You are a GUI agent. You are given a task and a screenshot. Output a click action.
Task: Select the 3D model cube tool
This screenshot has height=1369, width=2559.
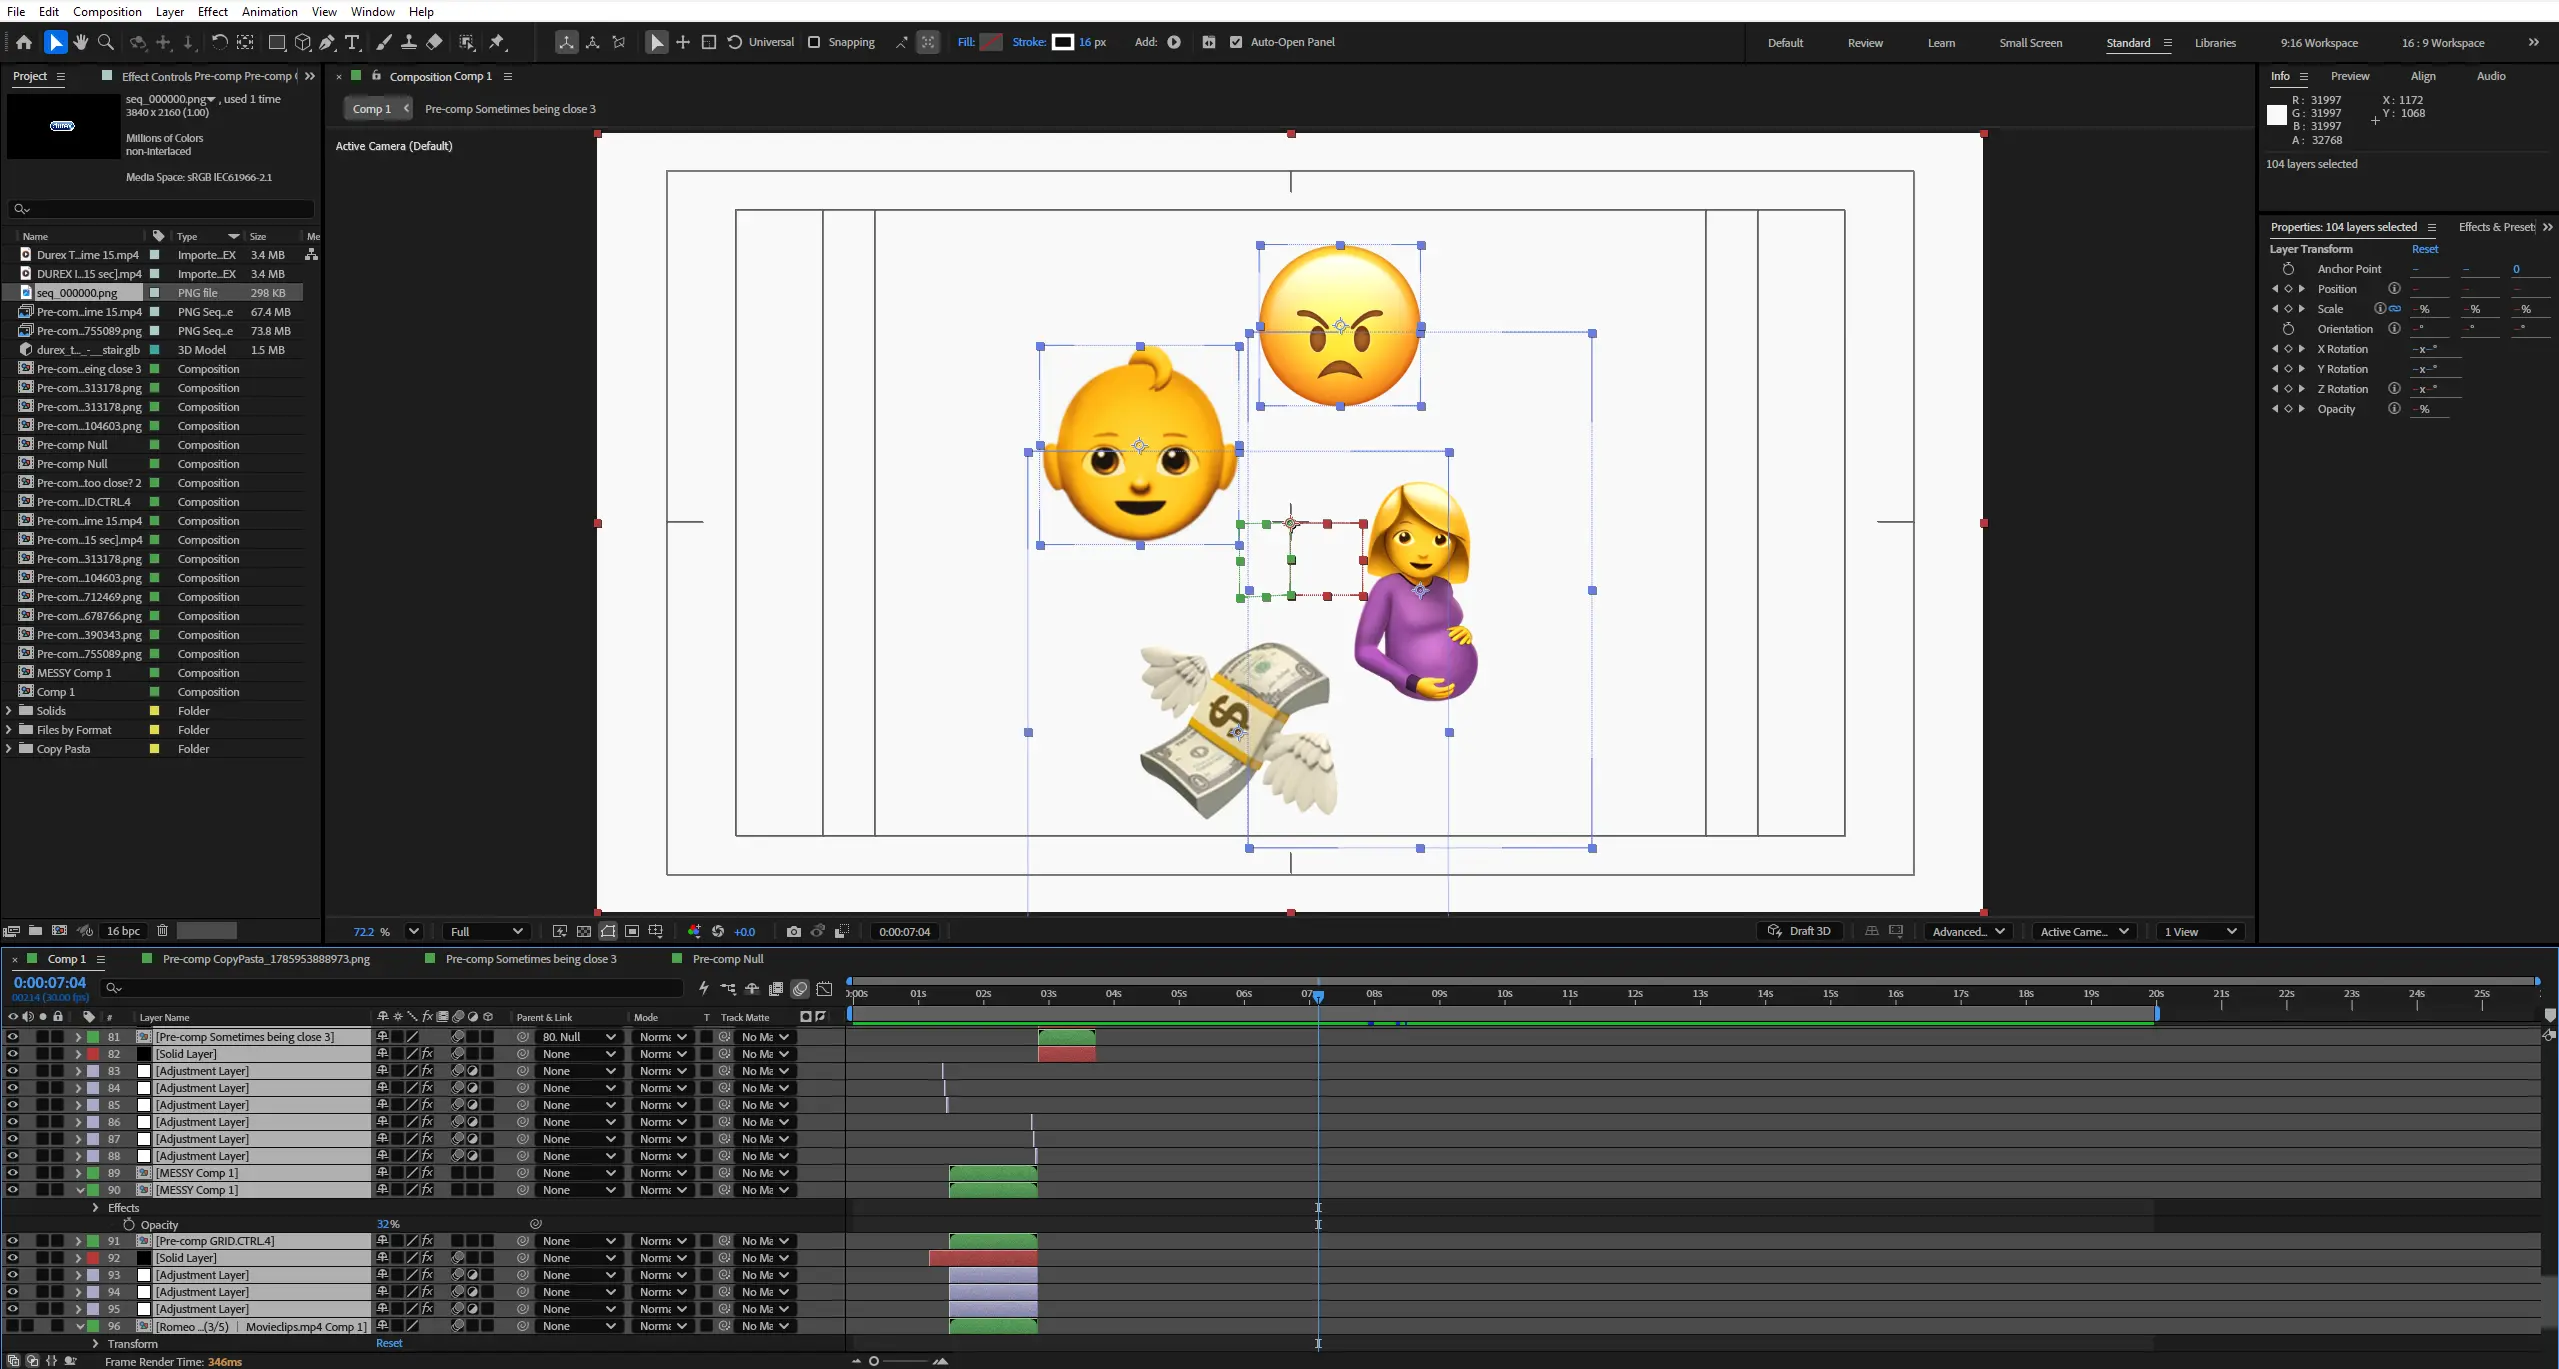click(302, 42)
